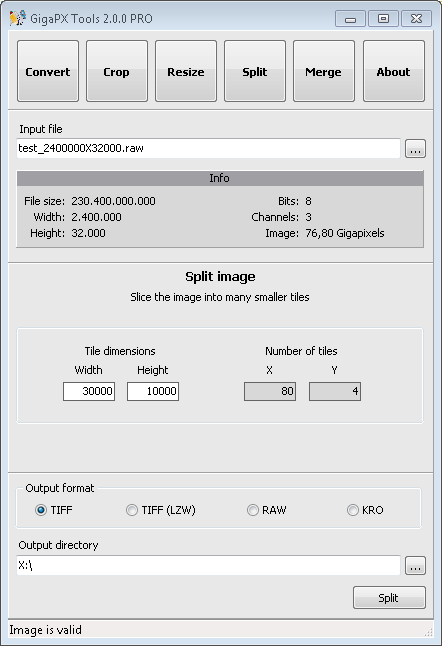Click the 76,80 Gigapixels image value
This screenshot has height=646, width=442.
click(x=345, y=233)
